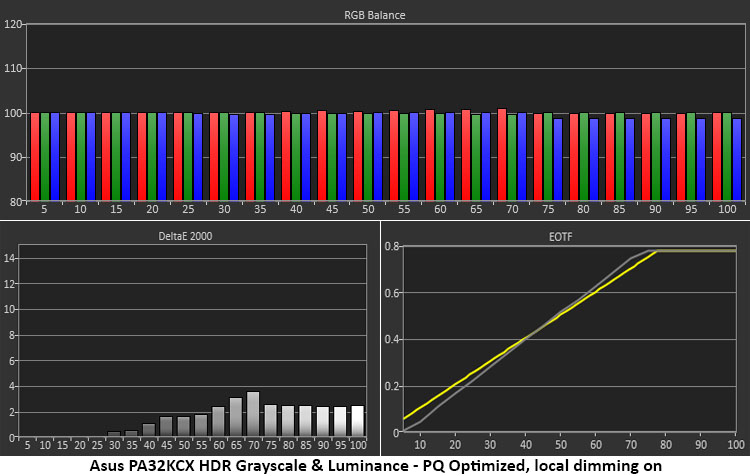Click the DeltaE 2000 chart title
Viewport: 750px width, 476px height.
point(185,236)
